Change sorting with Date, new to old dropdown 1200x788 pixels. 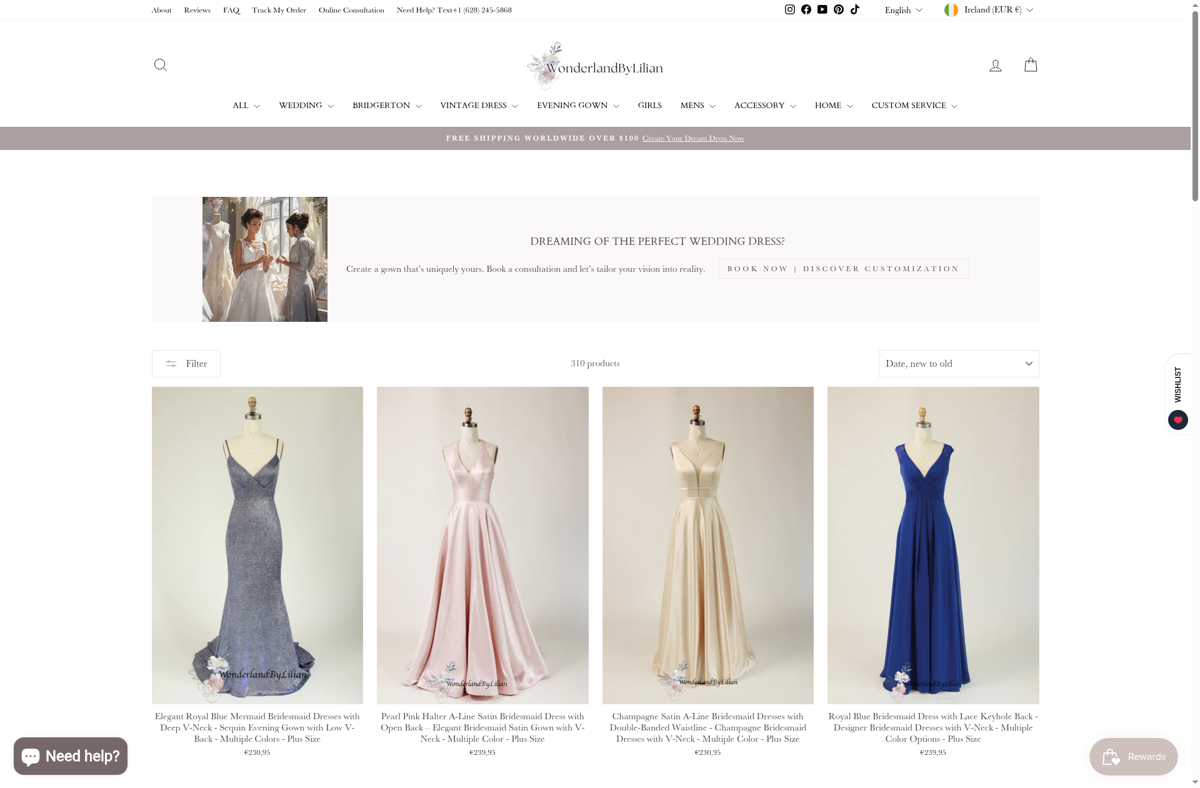pos(958,363)
